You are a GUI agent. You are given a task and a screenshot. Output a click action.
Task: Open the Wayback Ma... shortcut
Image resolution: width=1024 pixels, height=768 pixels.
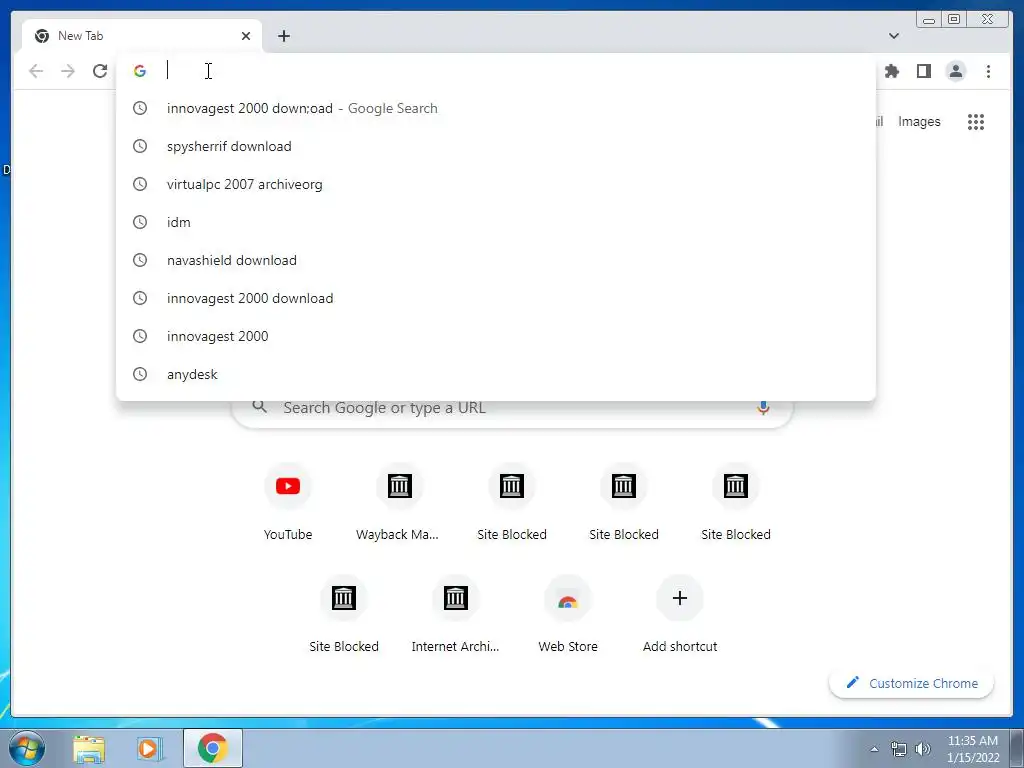399,501
